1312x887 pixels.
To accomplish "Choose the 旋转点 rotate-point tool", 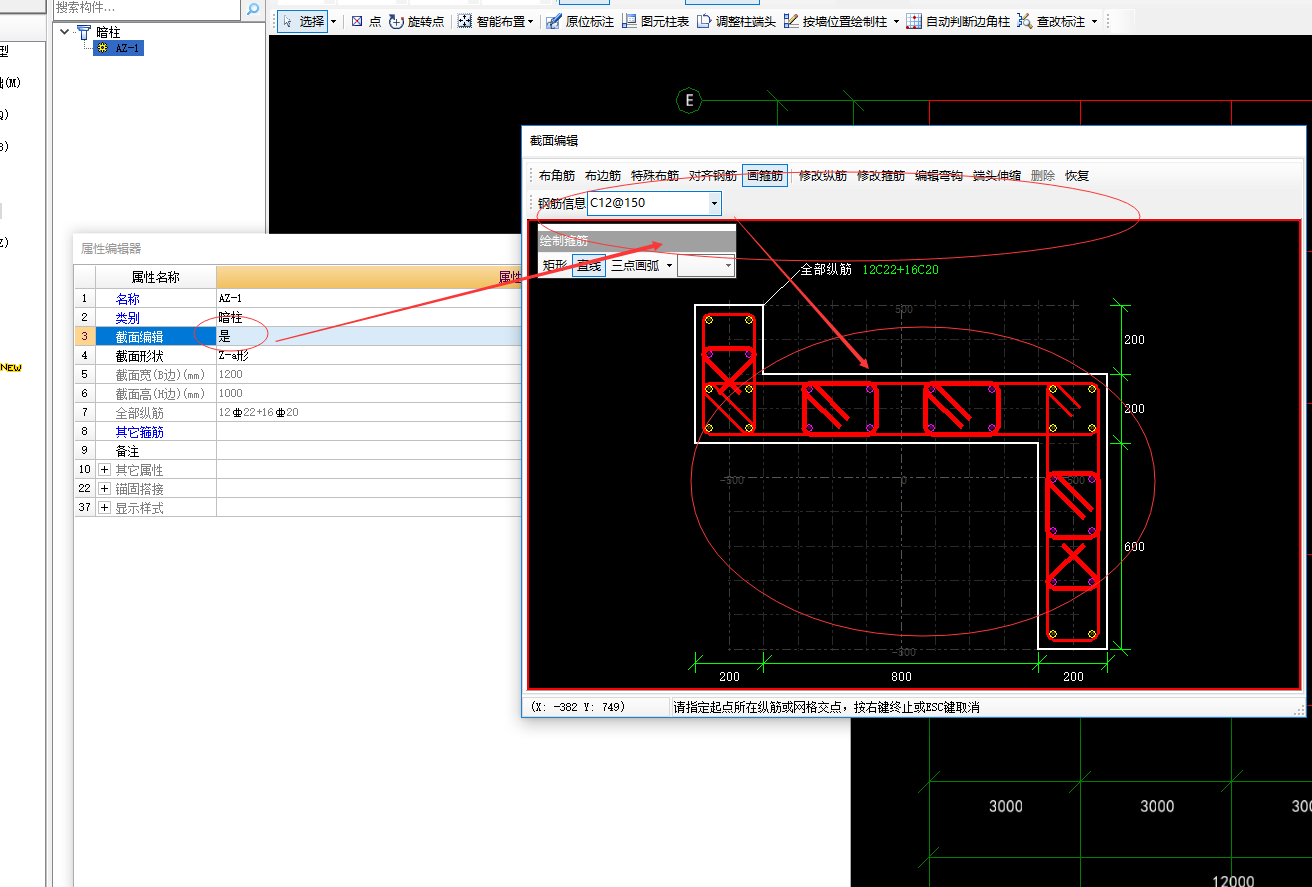I will [417, 21].
